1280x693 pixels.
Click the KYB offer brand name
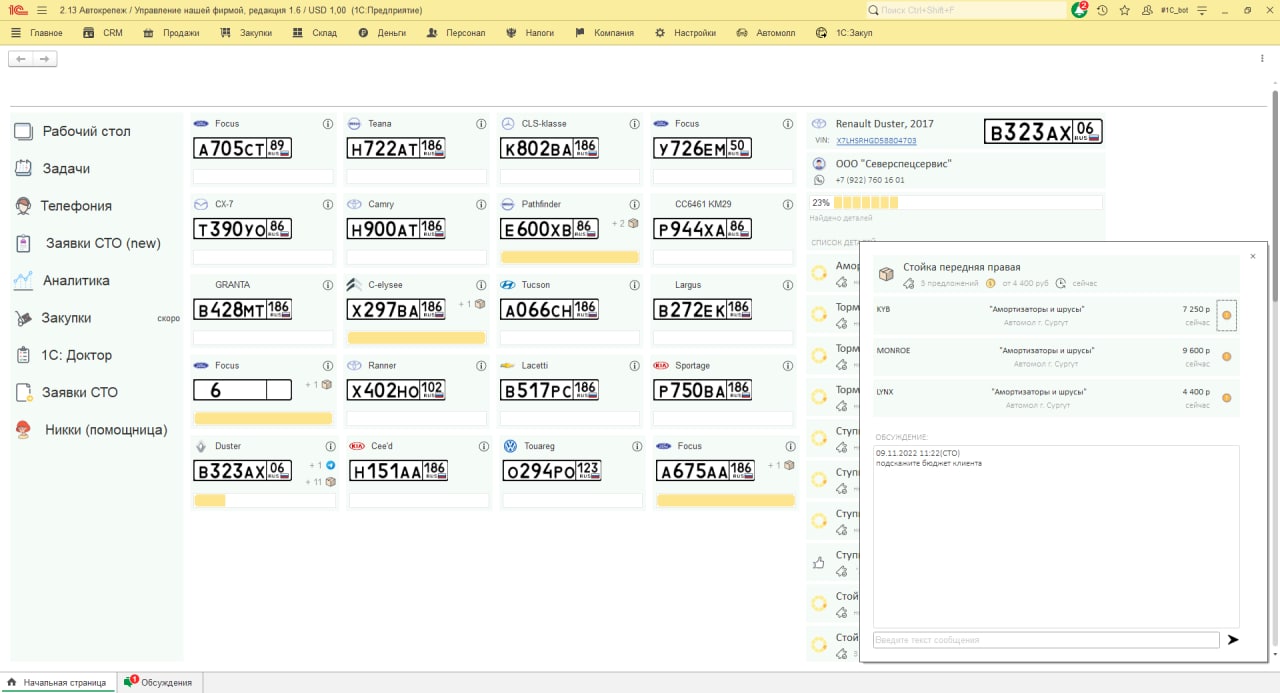click(x=883, y=309)
